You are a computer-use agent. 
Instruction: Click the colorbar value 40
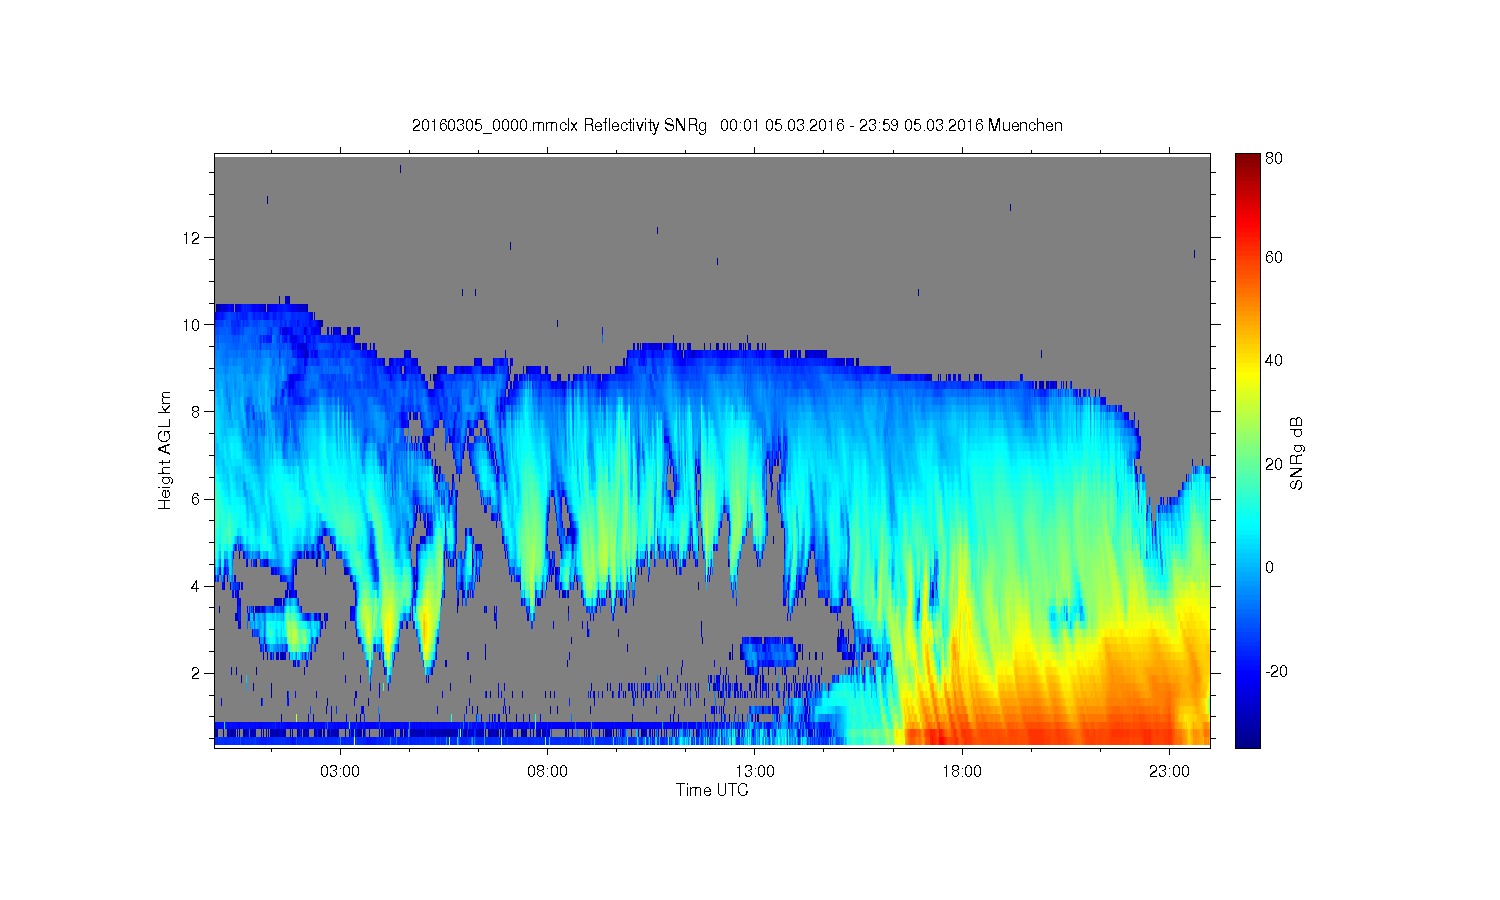pyautogui.click(x=1274, y=361)
